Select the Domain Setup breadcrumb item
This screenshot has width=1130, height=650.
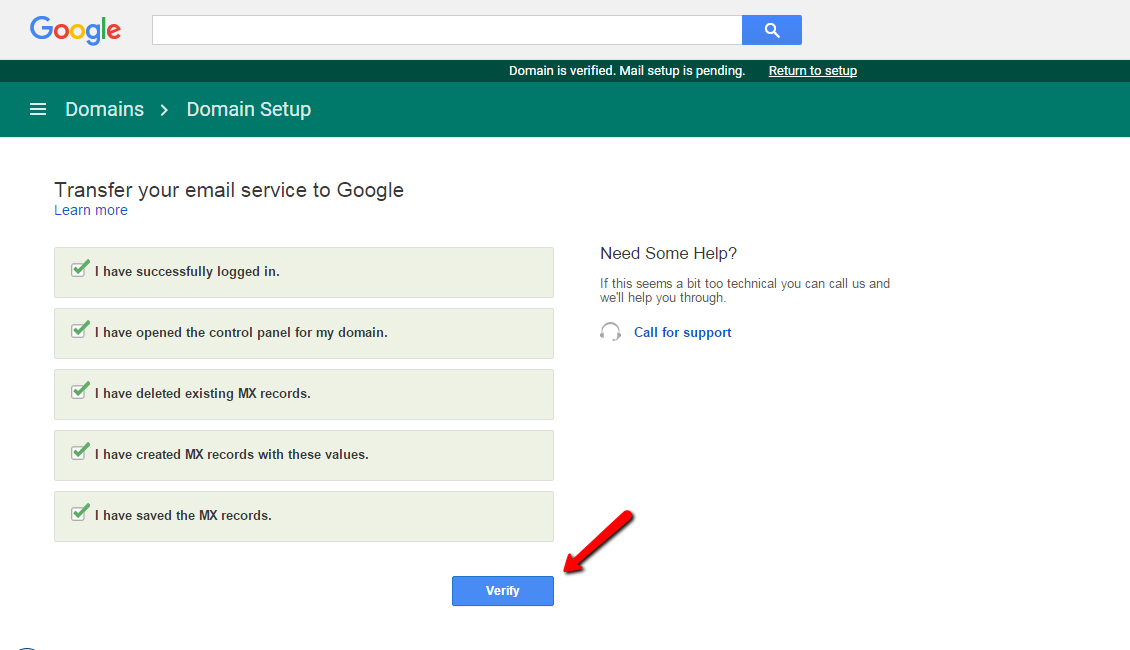[x=248, y=109]
